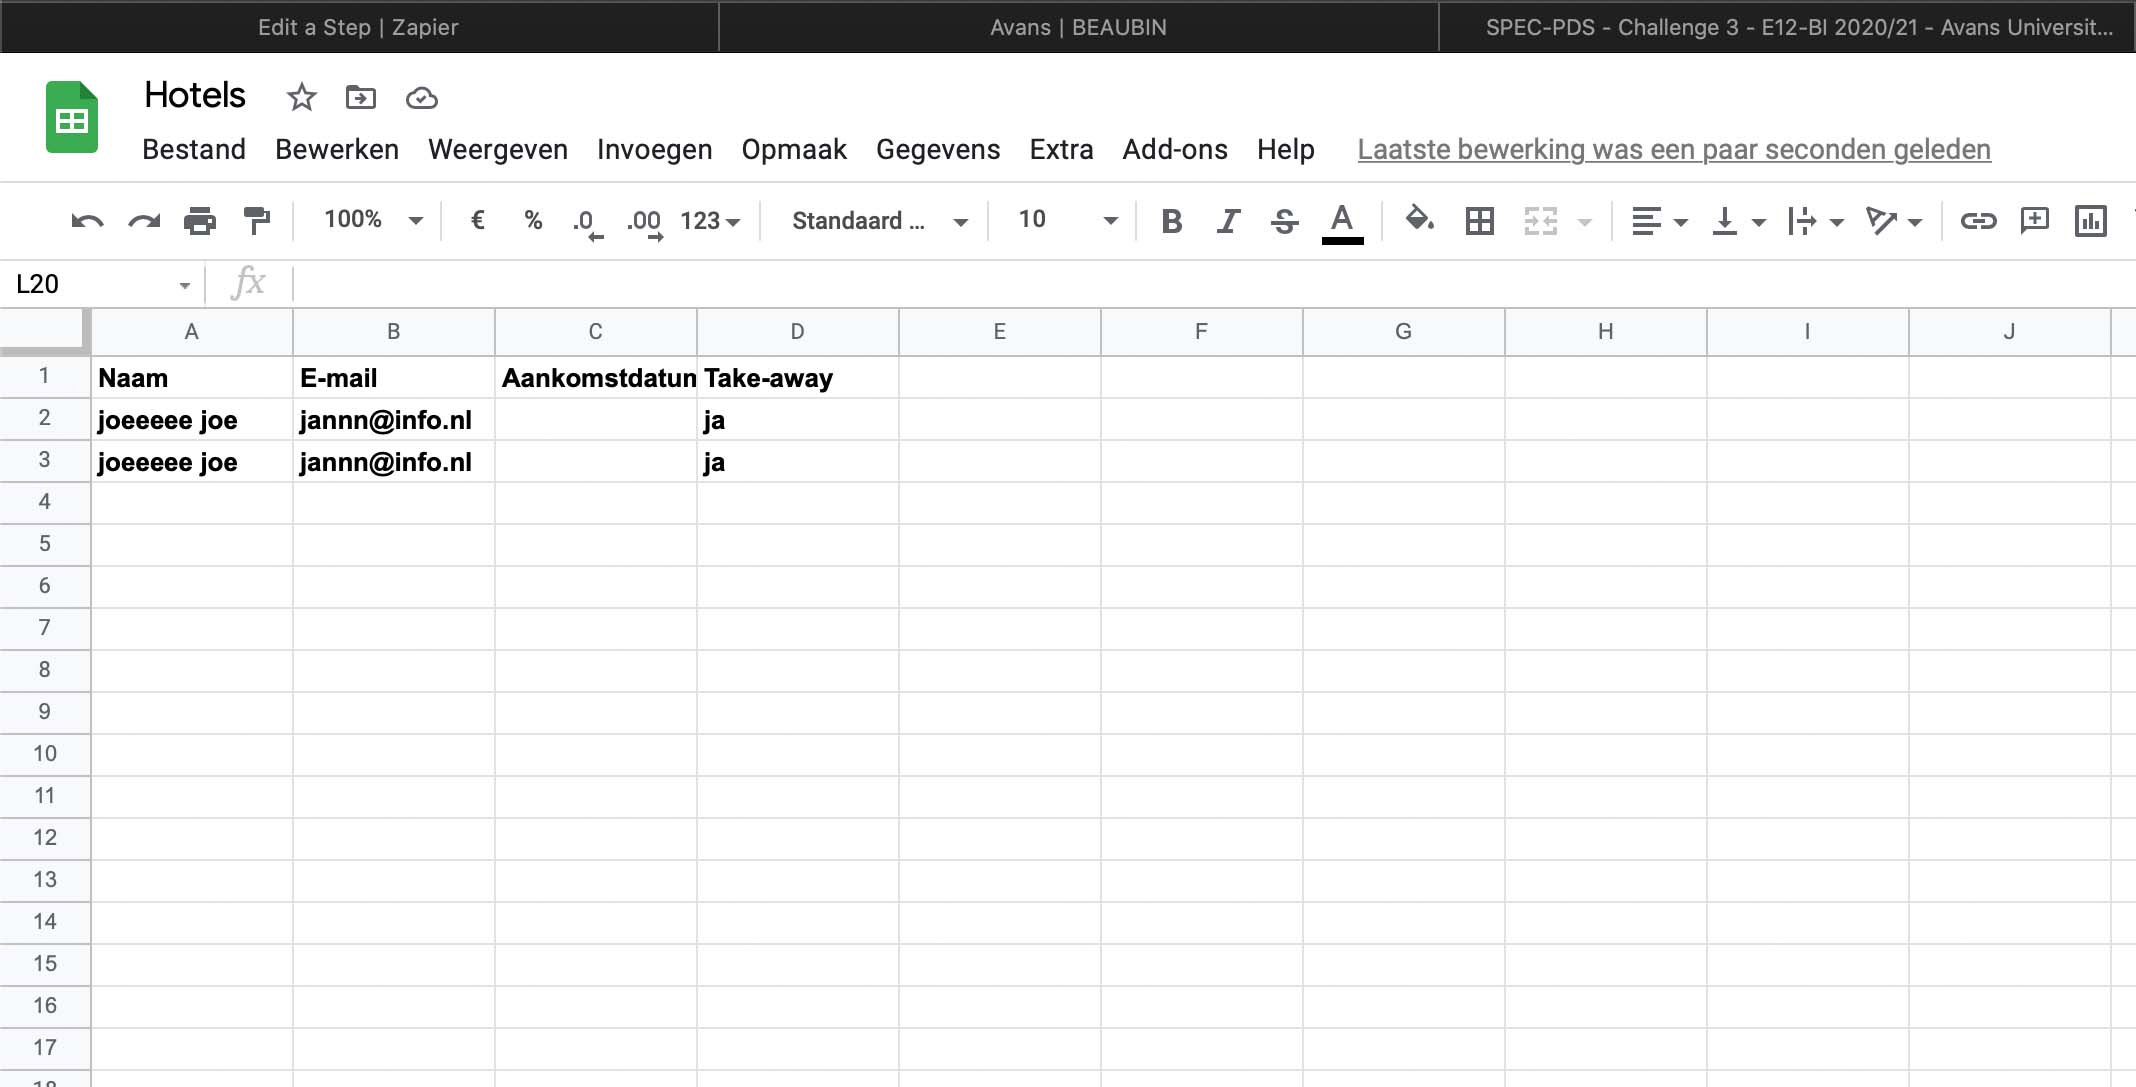Switch to Avans BEAUBIN tab

[x=1078, y=27]
